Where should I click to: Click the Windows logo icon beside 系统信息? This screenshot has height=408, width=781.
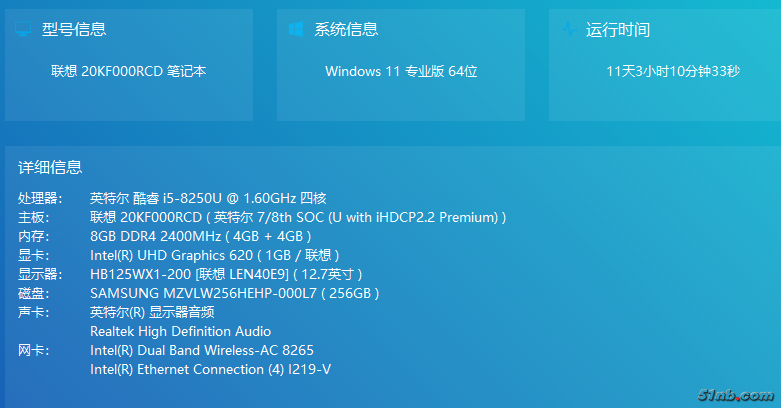296,30
